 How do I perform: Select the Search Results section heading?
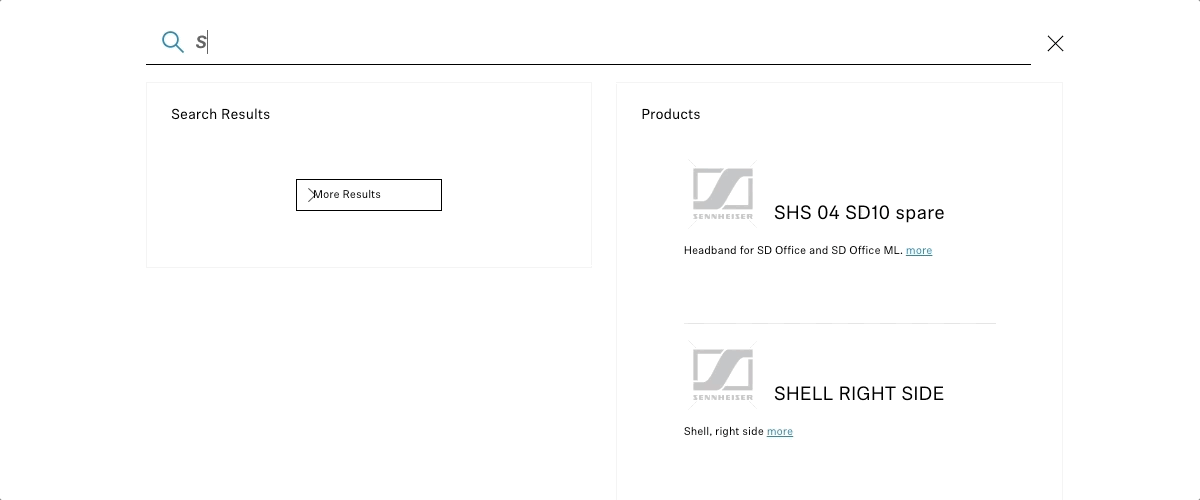(221, 114)
